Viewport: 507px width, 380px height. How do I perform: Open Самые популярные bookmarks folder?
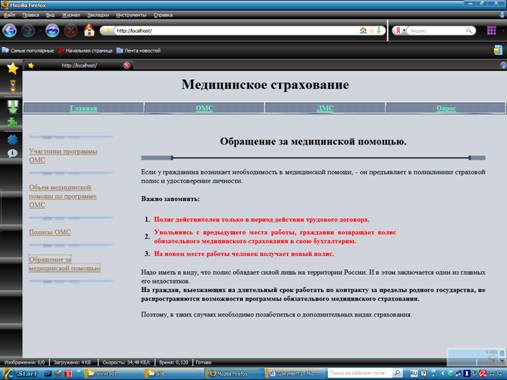click(x=28, y=51)
